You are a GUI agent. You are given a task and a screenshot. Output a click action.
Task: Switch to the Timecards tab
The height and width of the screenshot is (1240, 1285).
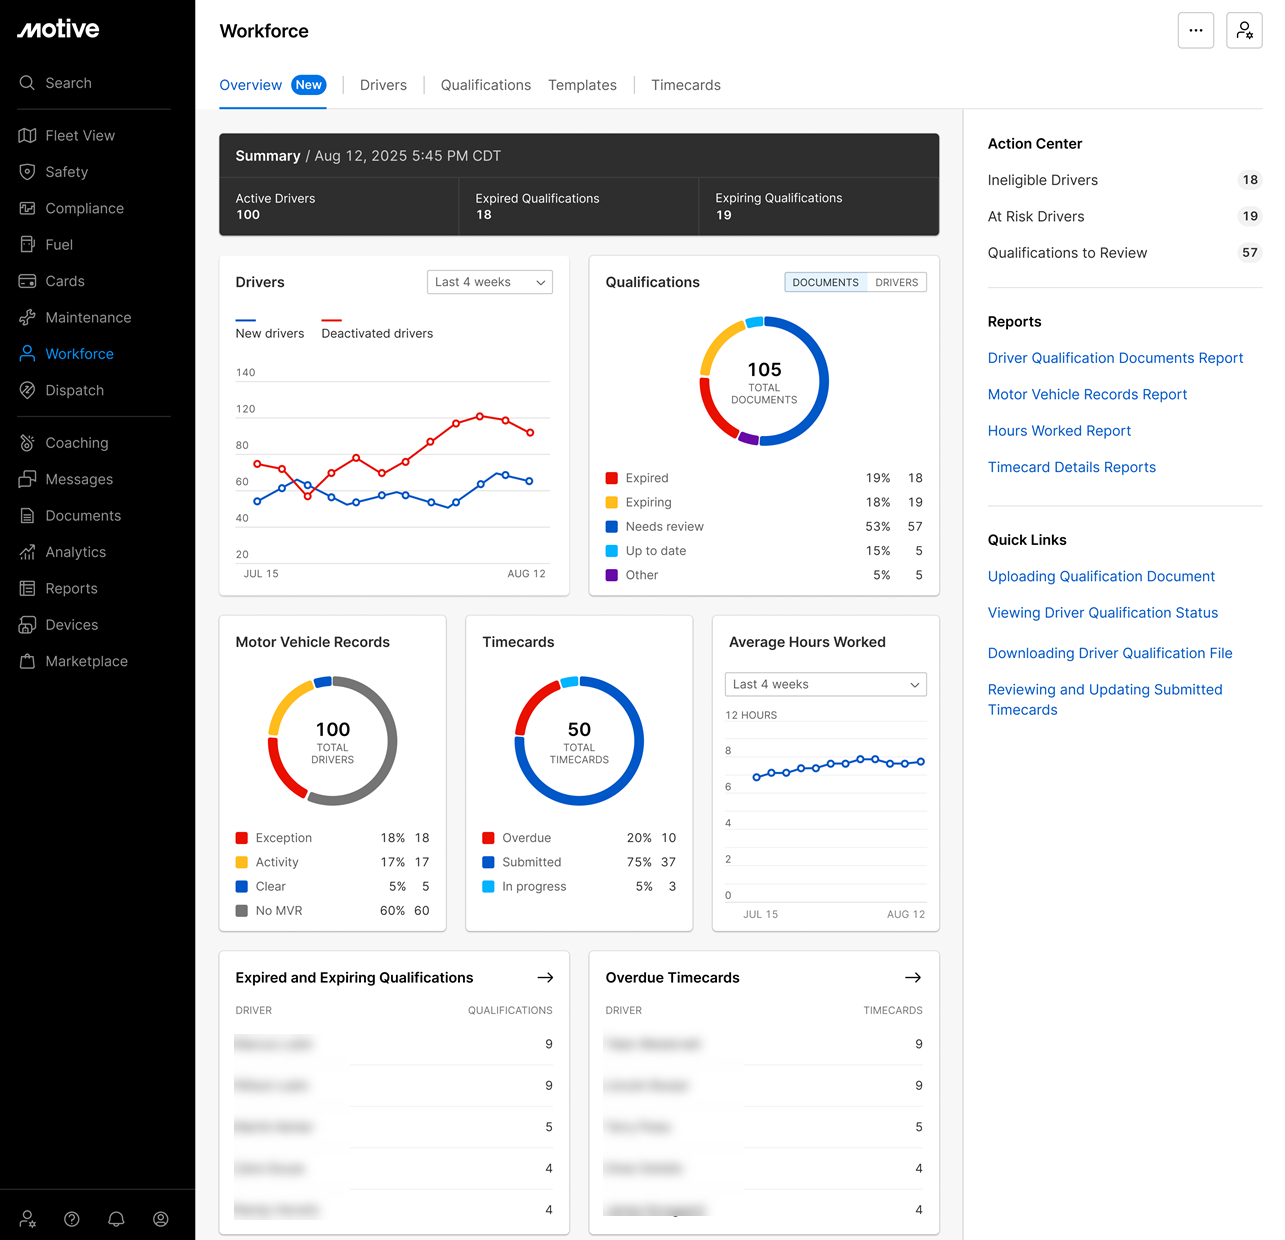pyautogui.click(x=685, y=86)
